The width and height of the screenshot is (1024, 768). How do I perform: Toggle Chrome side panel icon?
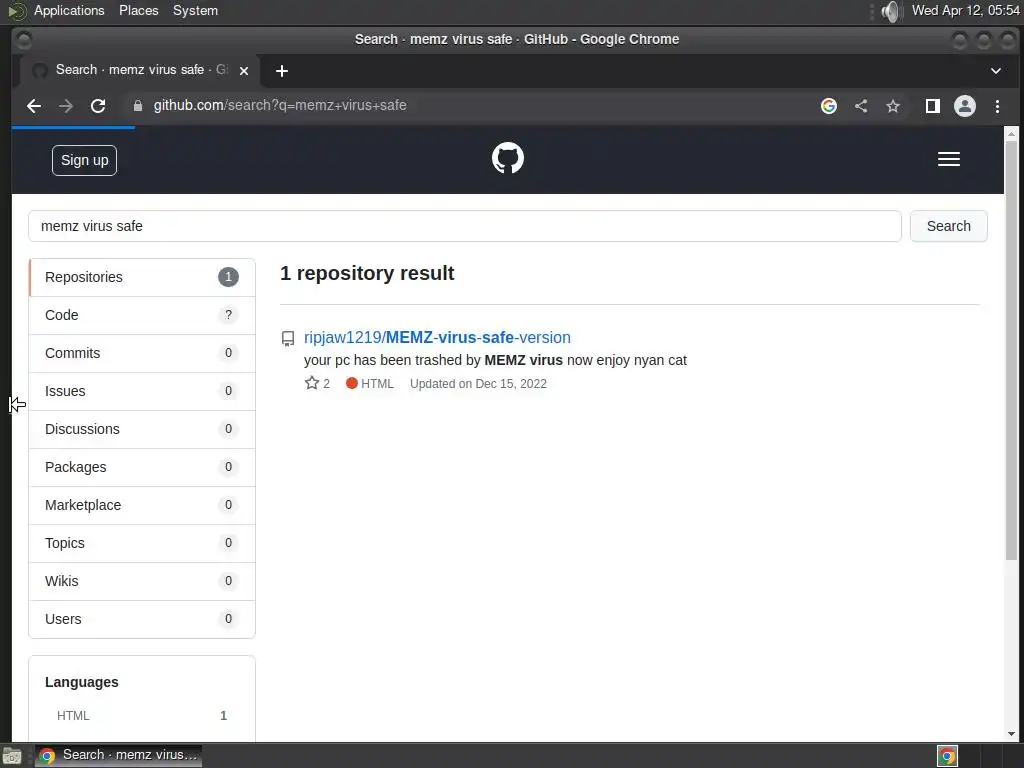point(933,106)
